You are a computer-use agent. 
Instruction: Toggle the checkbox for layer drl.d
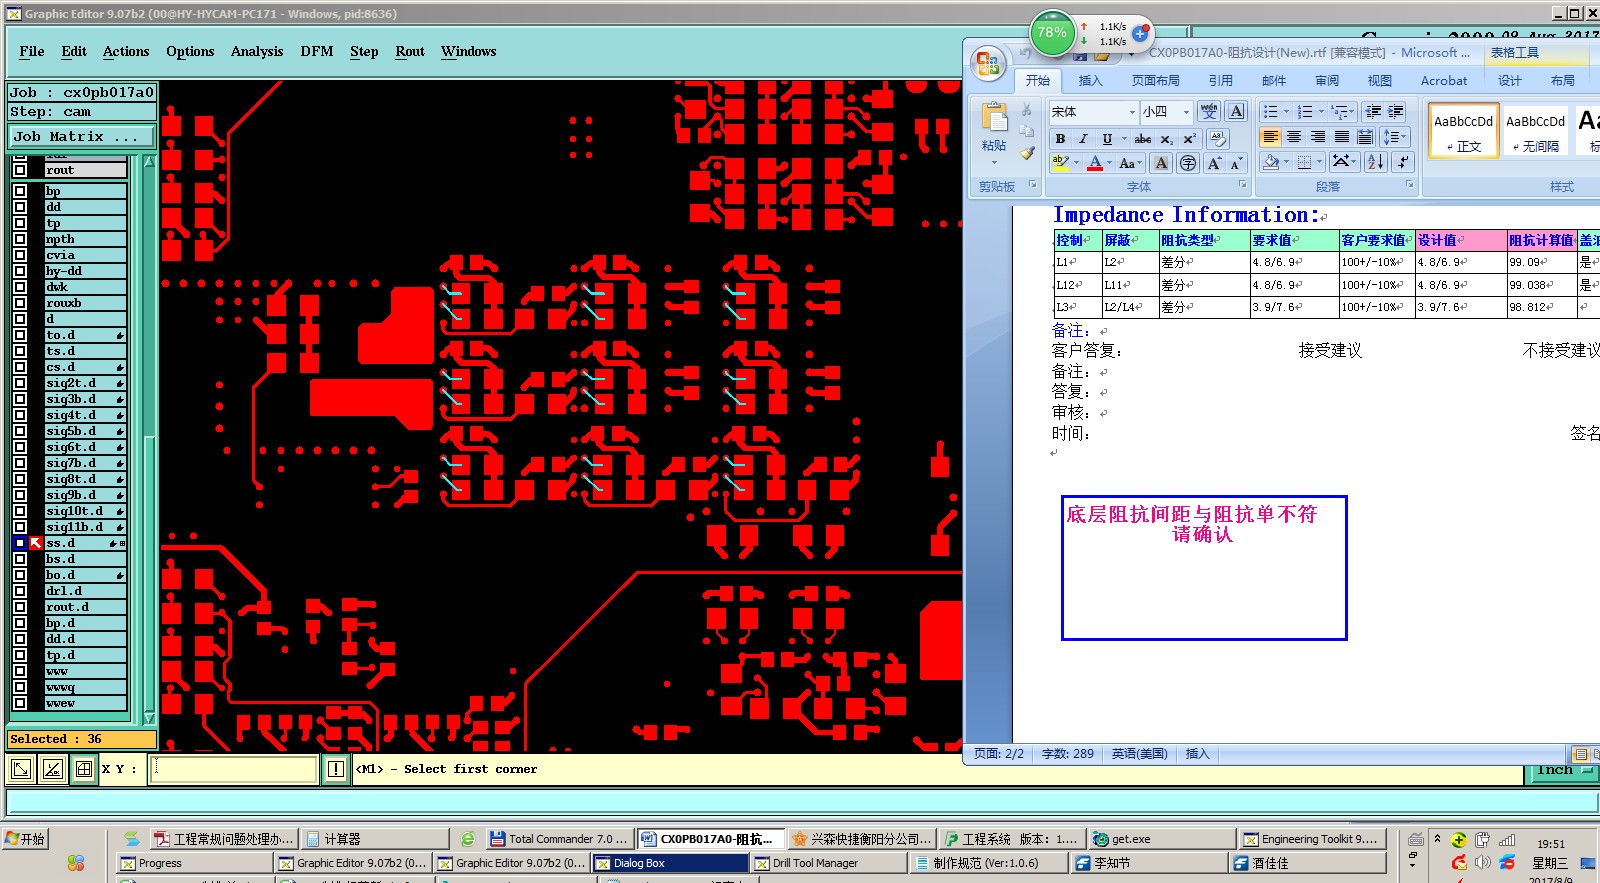(x=20, y=591)
